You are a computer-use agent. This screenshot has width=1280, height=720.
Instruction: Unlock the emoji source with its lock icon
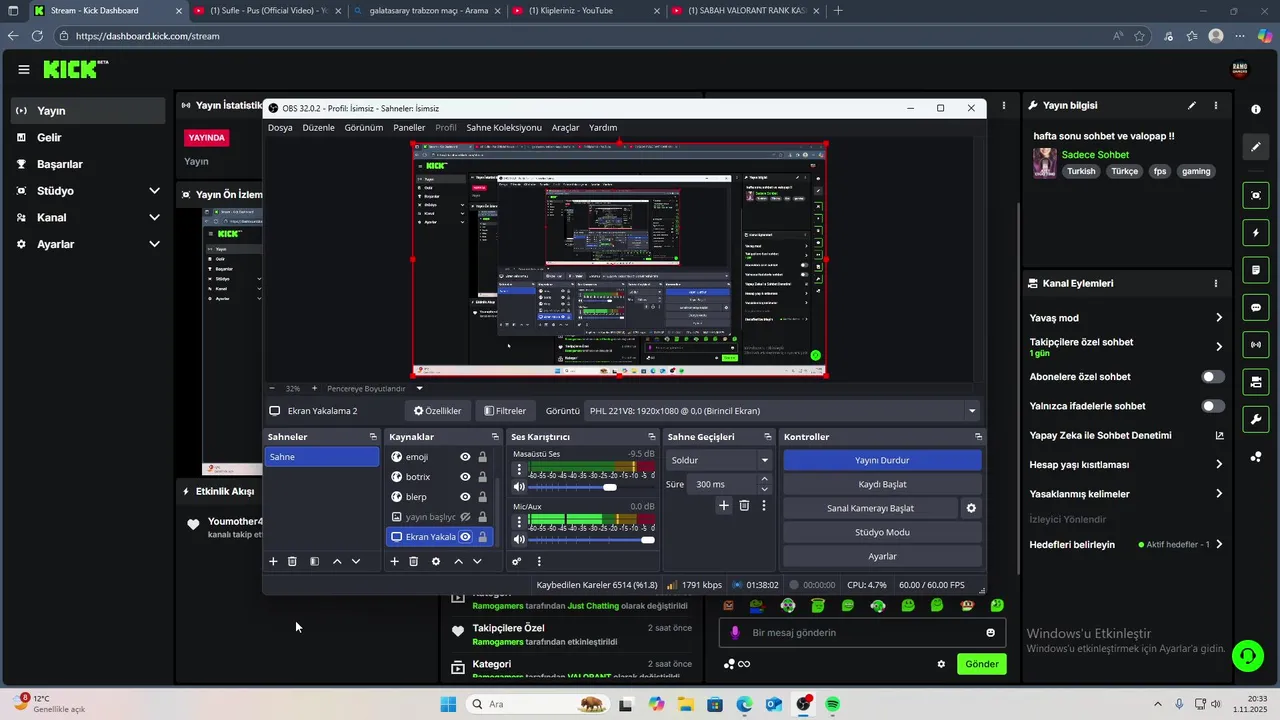tap(482, 457)
